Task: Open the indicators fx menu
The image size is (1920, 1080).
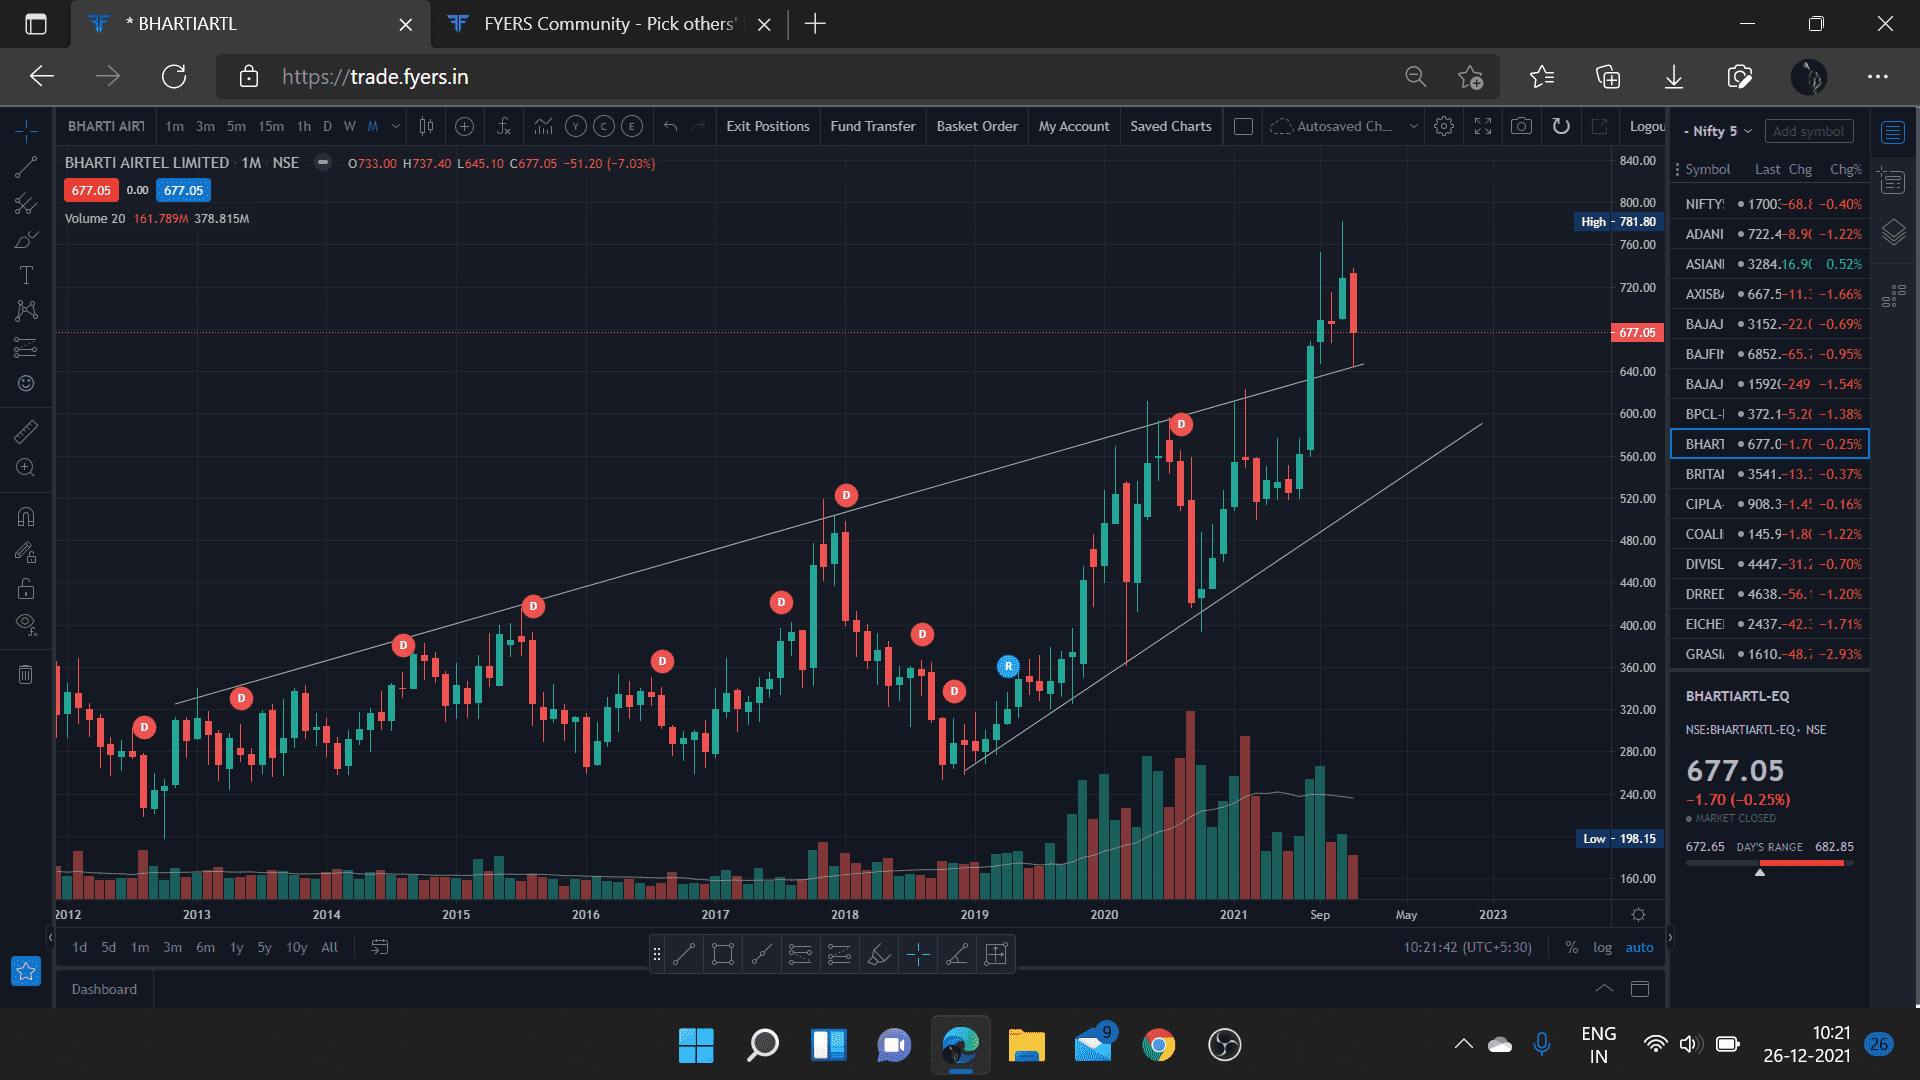Action: pyautogui.click(x=504, y=126)
